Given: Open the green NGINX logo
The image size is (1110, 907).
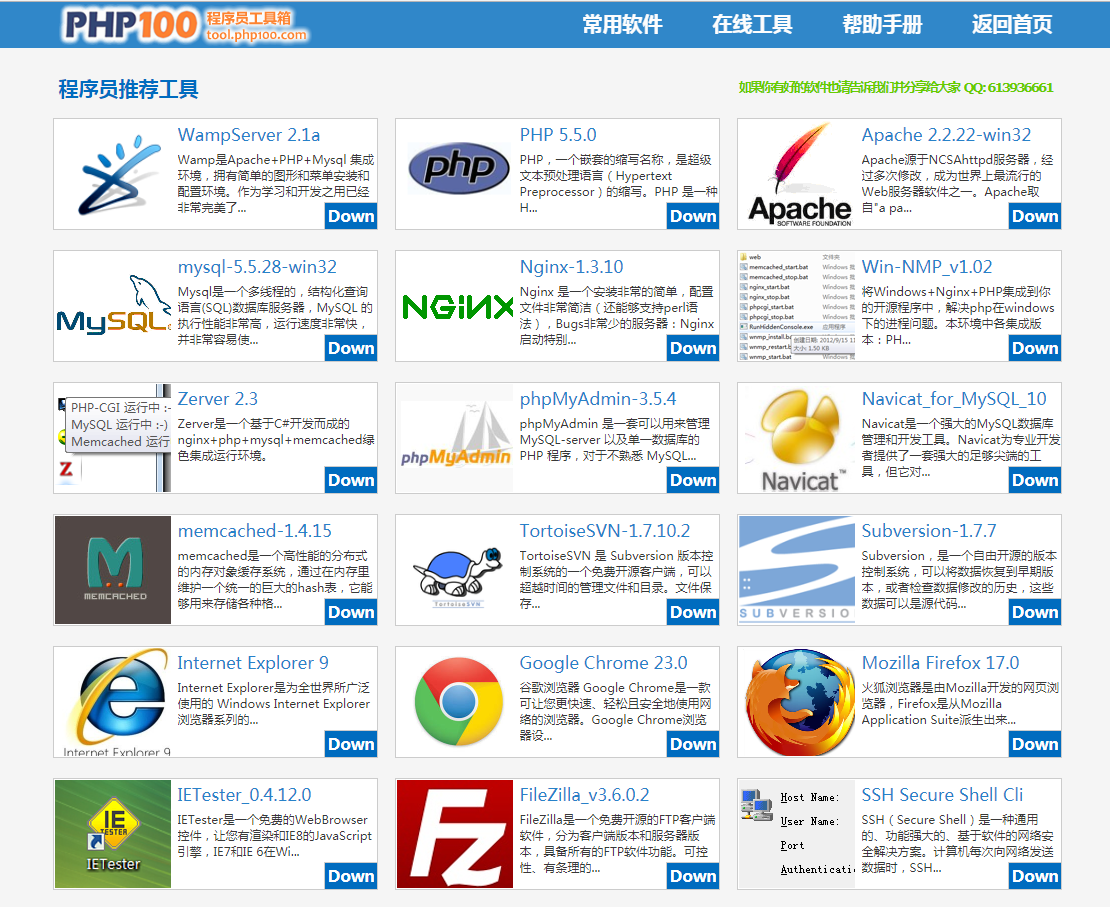Looking at the screenshot, I should point(457,307).
